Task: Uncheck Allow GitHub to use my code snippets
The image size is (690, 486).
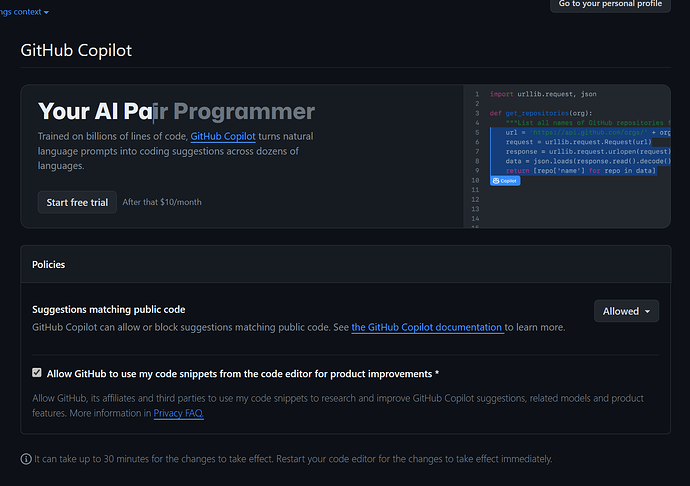Action: click(37, 373)
